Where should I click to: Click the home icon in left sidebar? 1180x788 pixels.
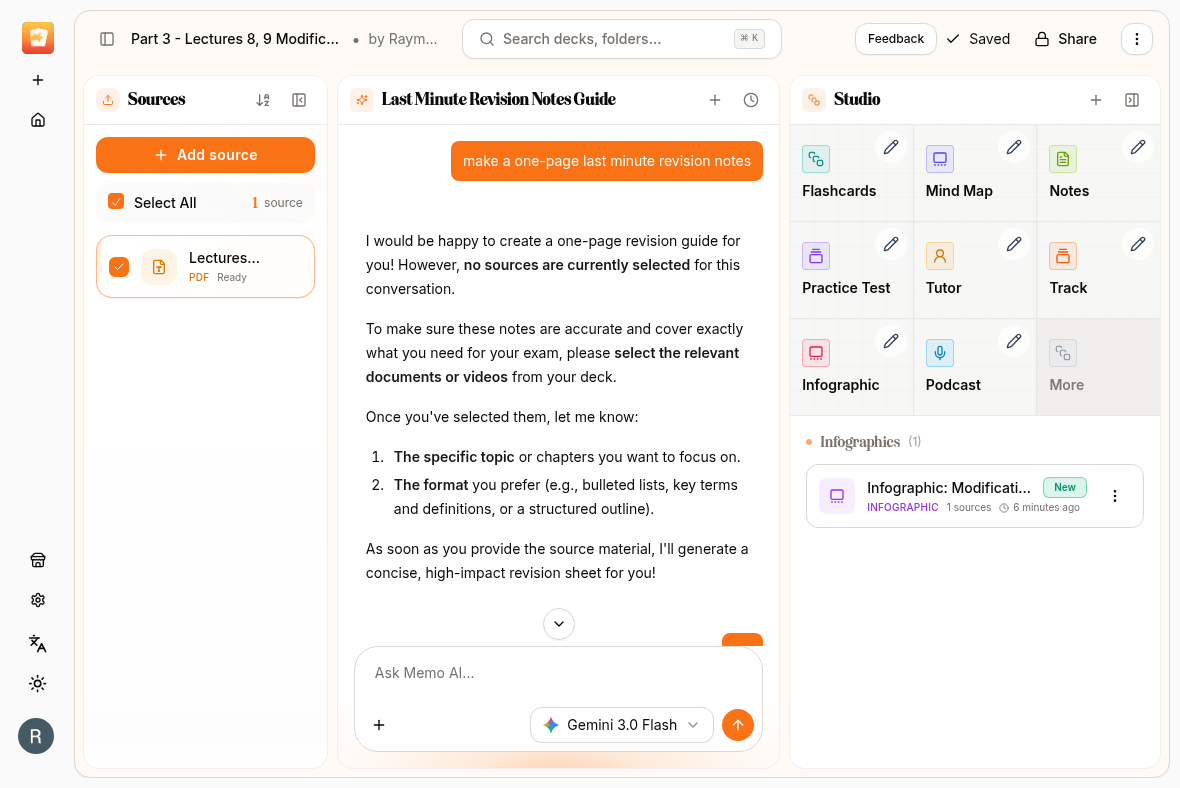(x=38, y=120)
